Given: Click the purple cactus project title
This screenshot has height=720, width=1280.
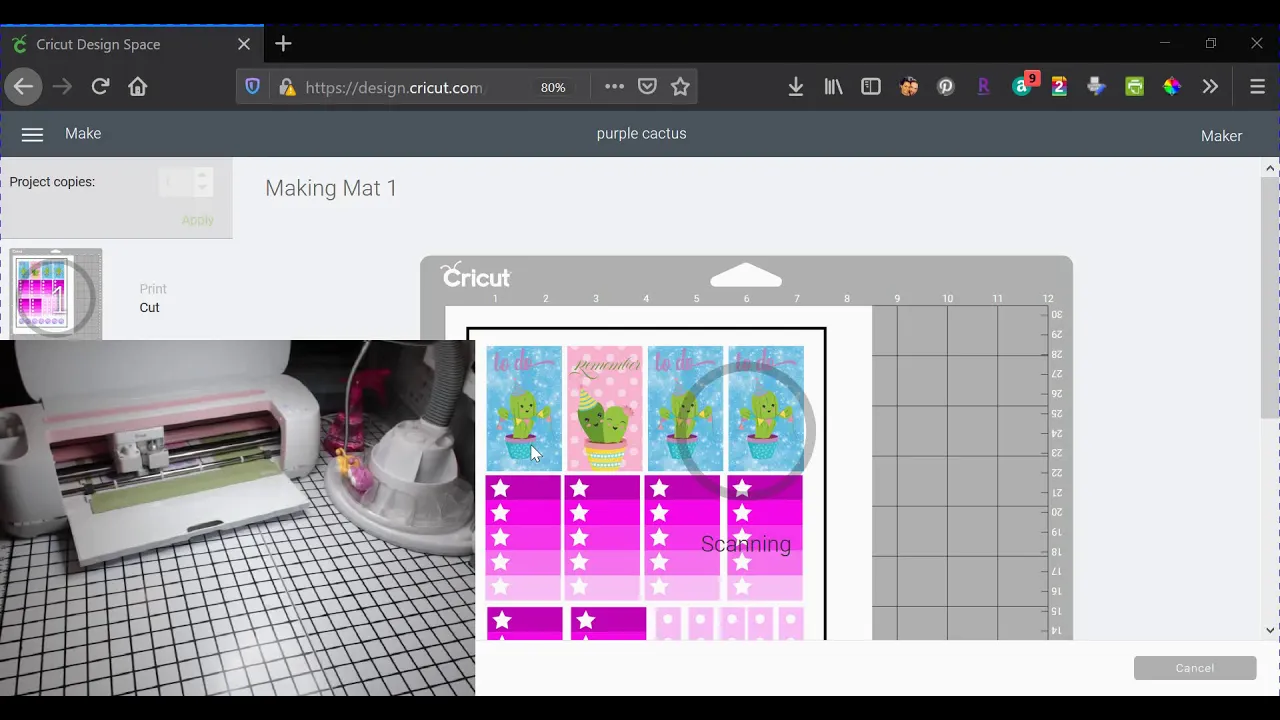Looking at the screenshot, I should click(641, 134).
